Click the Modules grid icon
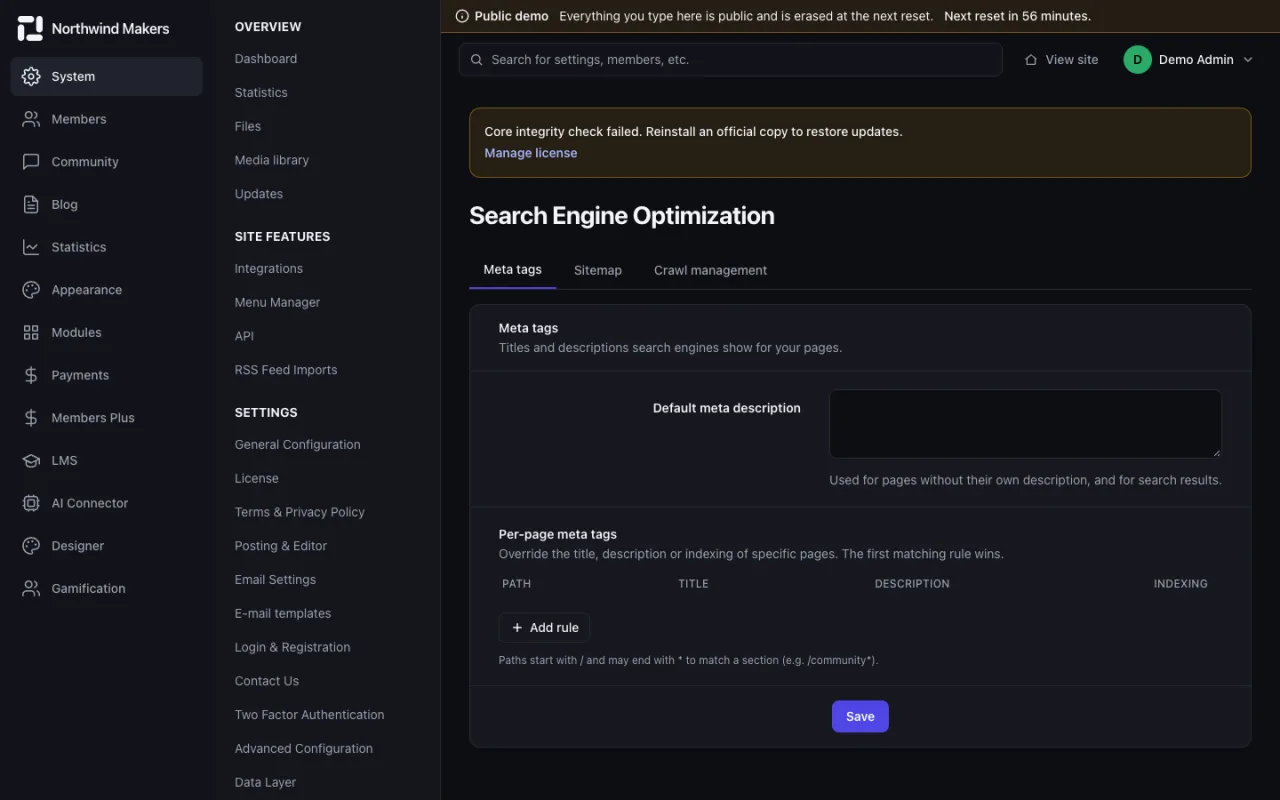 tap(31, 332)
